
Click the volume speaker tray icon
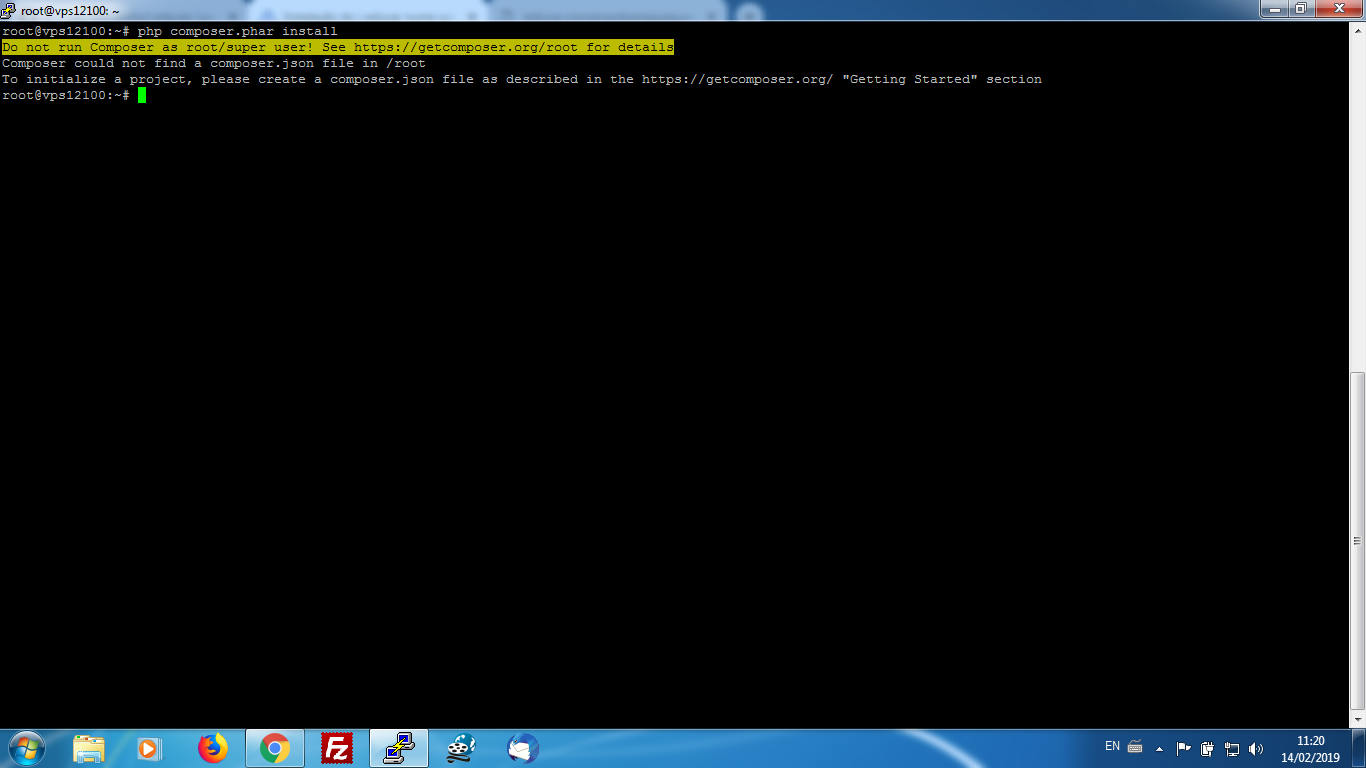pyautogui.click(x=1256, y=748)
